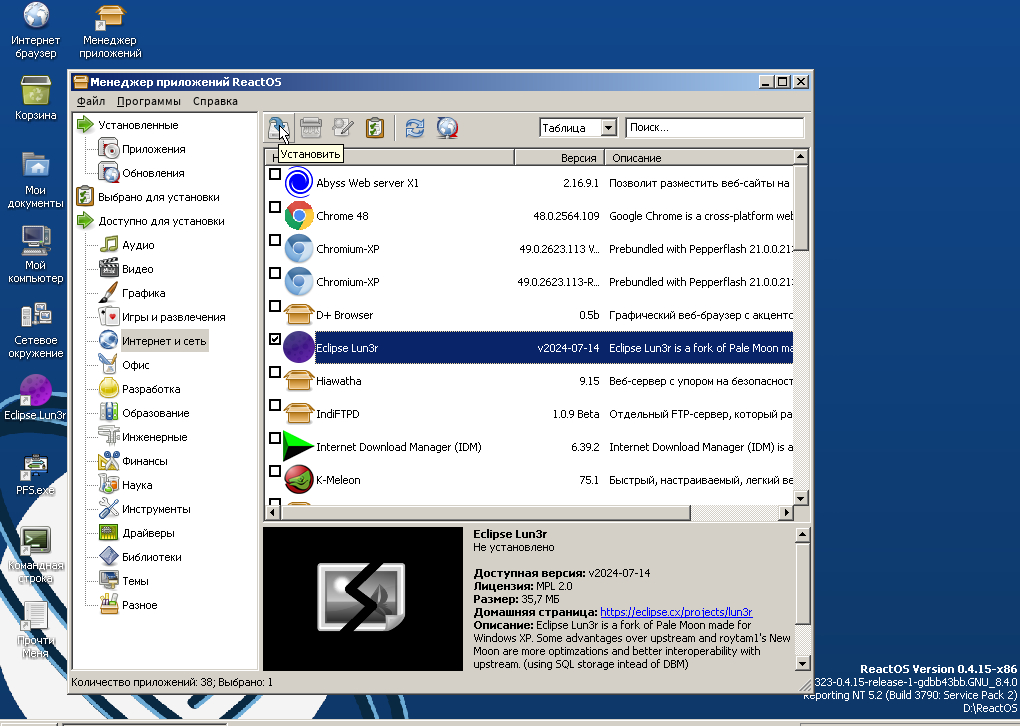Image resolution: width=1020 pixels, height=726 pixels.
Task: Tick the D+ Browser checkbox
Action: pos(275,306)
